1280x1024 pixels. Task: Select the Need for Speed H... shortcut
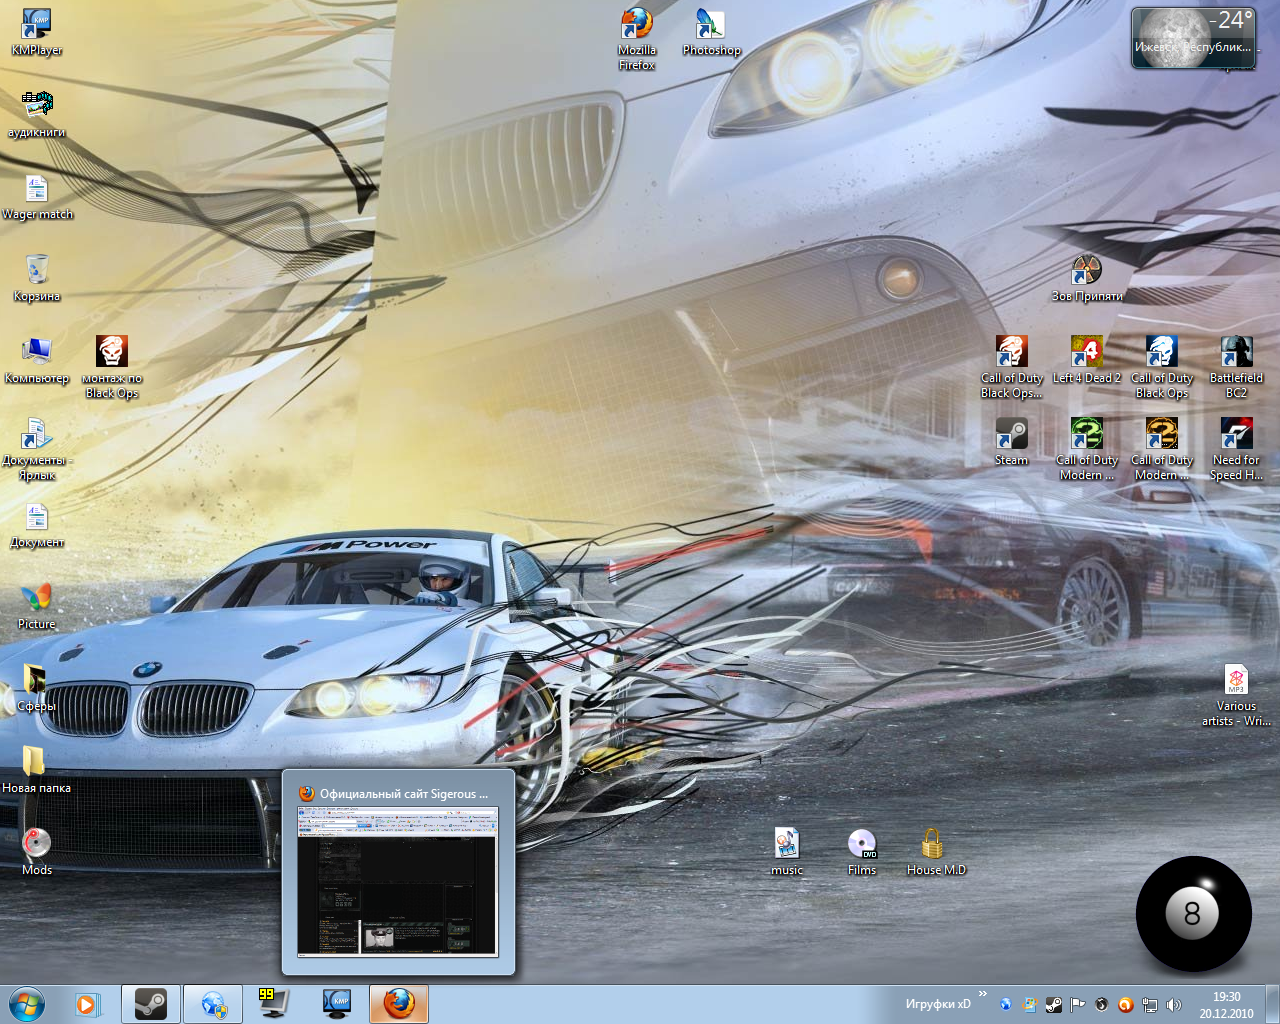(x=1237, y=448)
